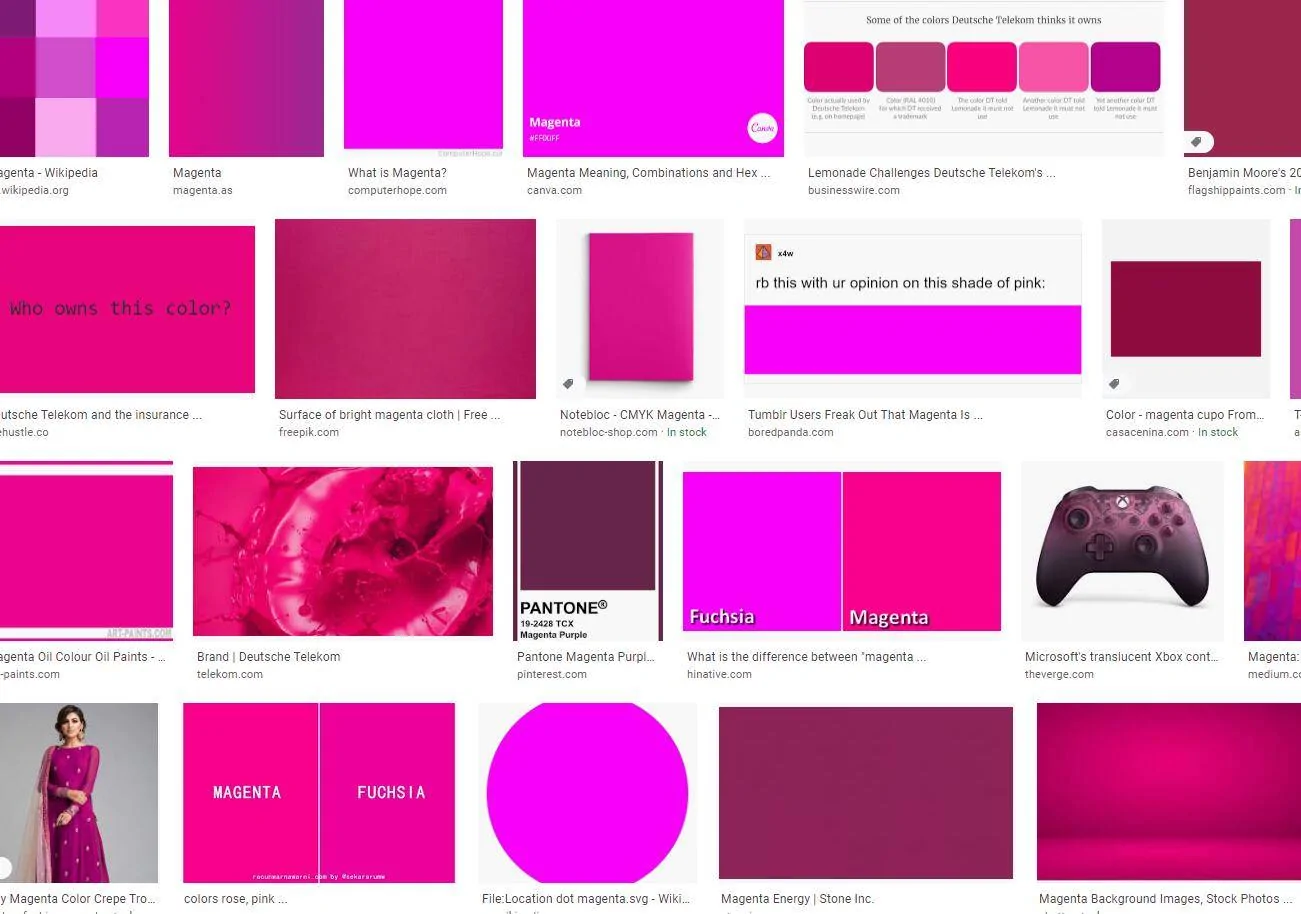Click the 'Pantone Magenta Purpl...' title link
This screenshot has width=1301, height=914.
pyautogui.click(x=585, y=657)
